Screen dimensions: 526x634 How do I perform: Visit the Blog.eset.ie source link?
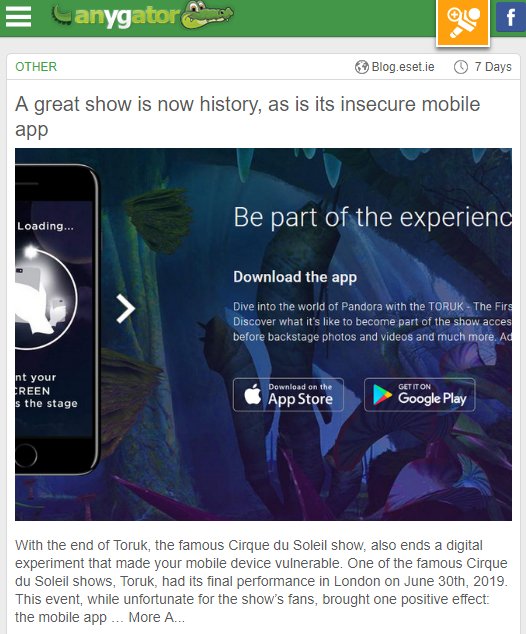click(403, 67)
